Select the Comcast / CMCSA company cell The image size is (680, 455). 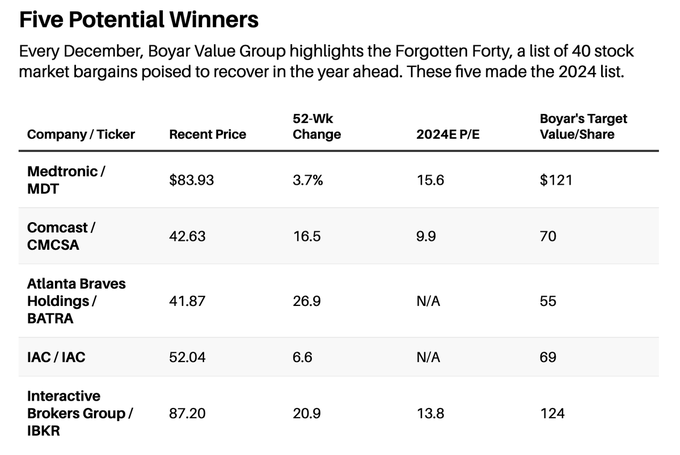pos(61,236)
